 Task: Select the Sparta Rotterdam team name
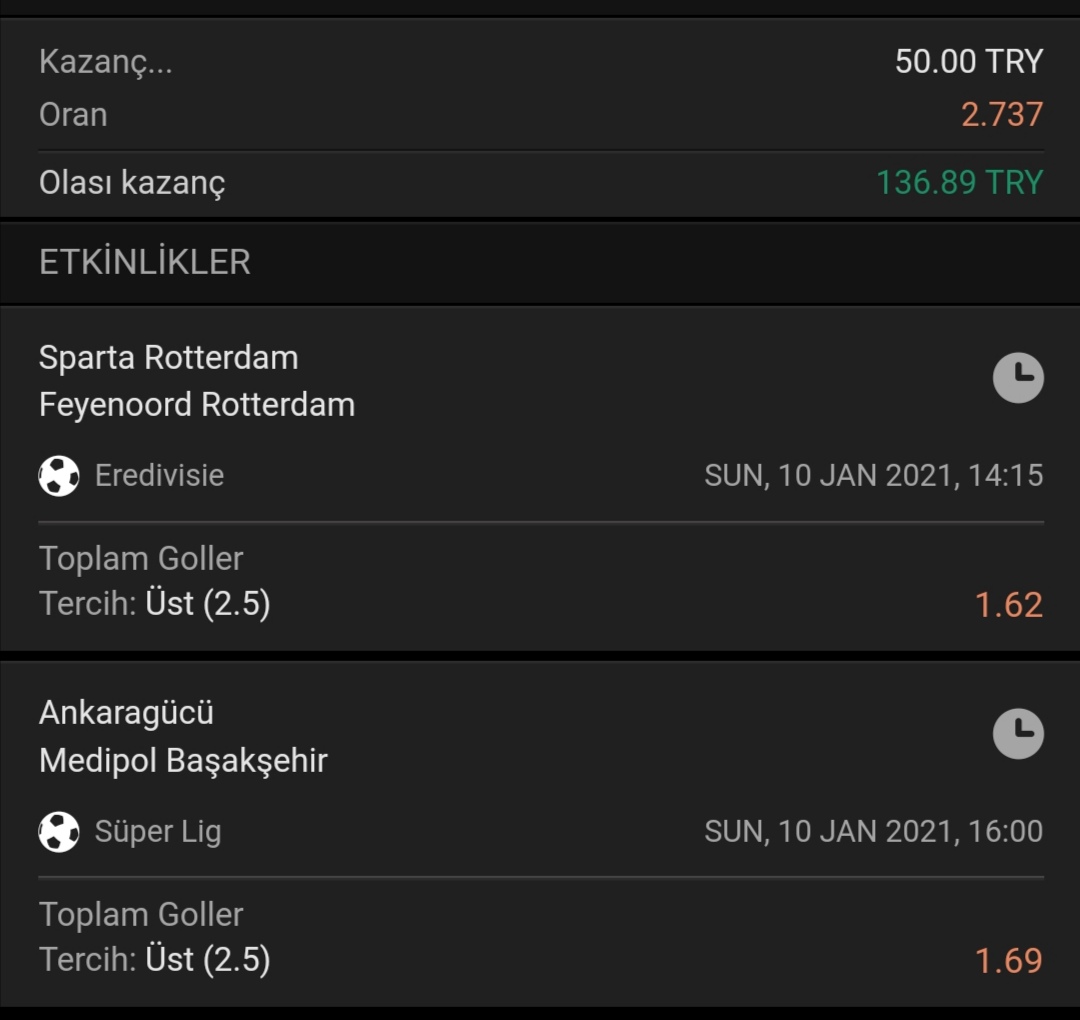169,358
